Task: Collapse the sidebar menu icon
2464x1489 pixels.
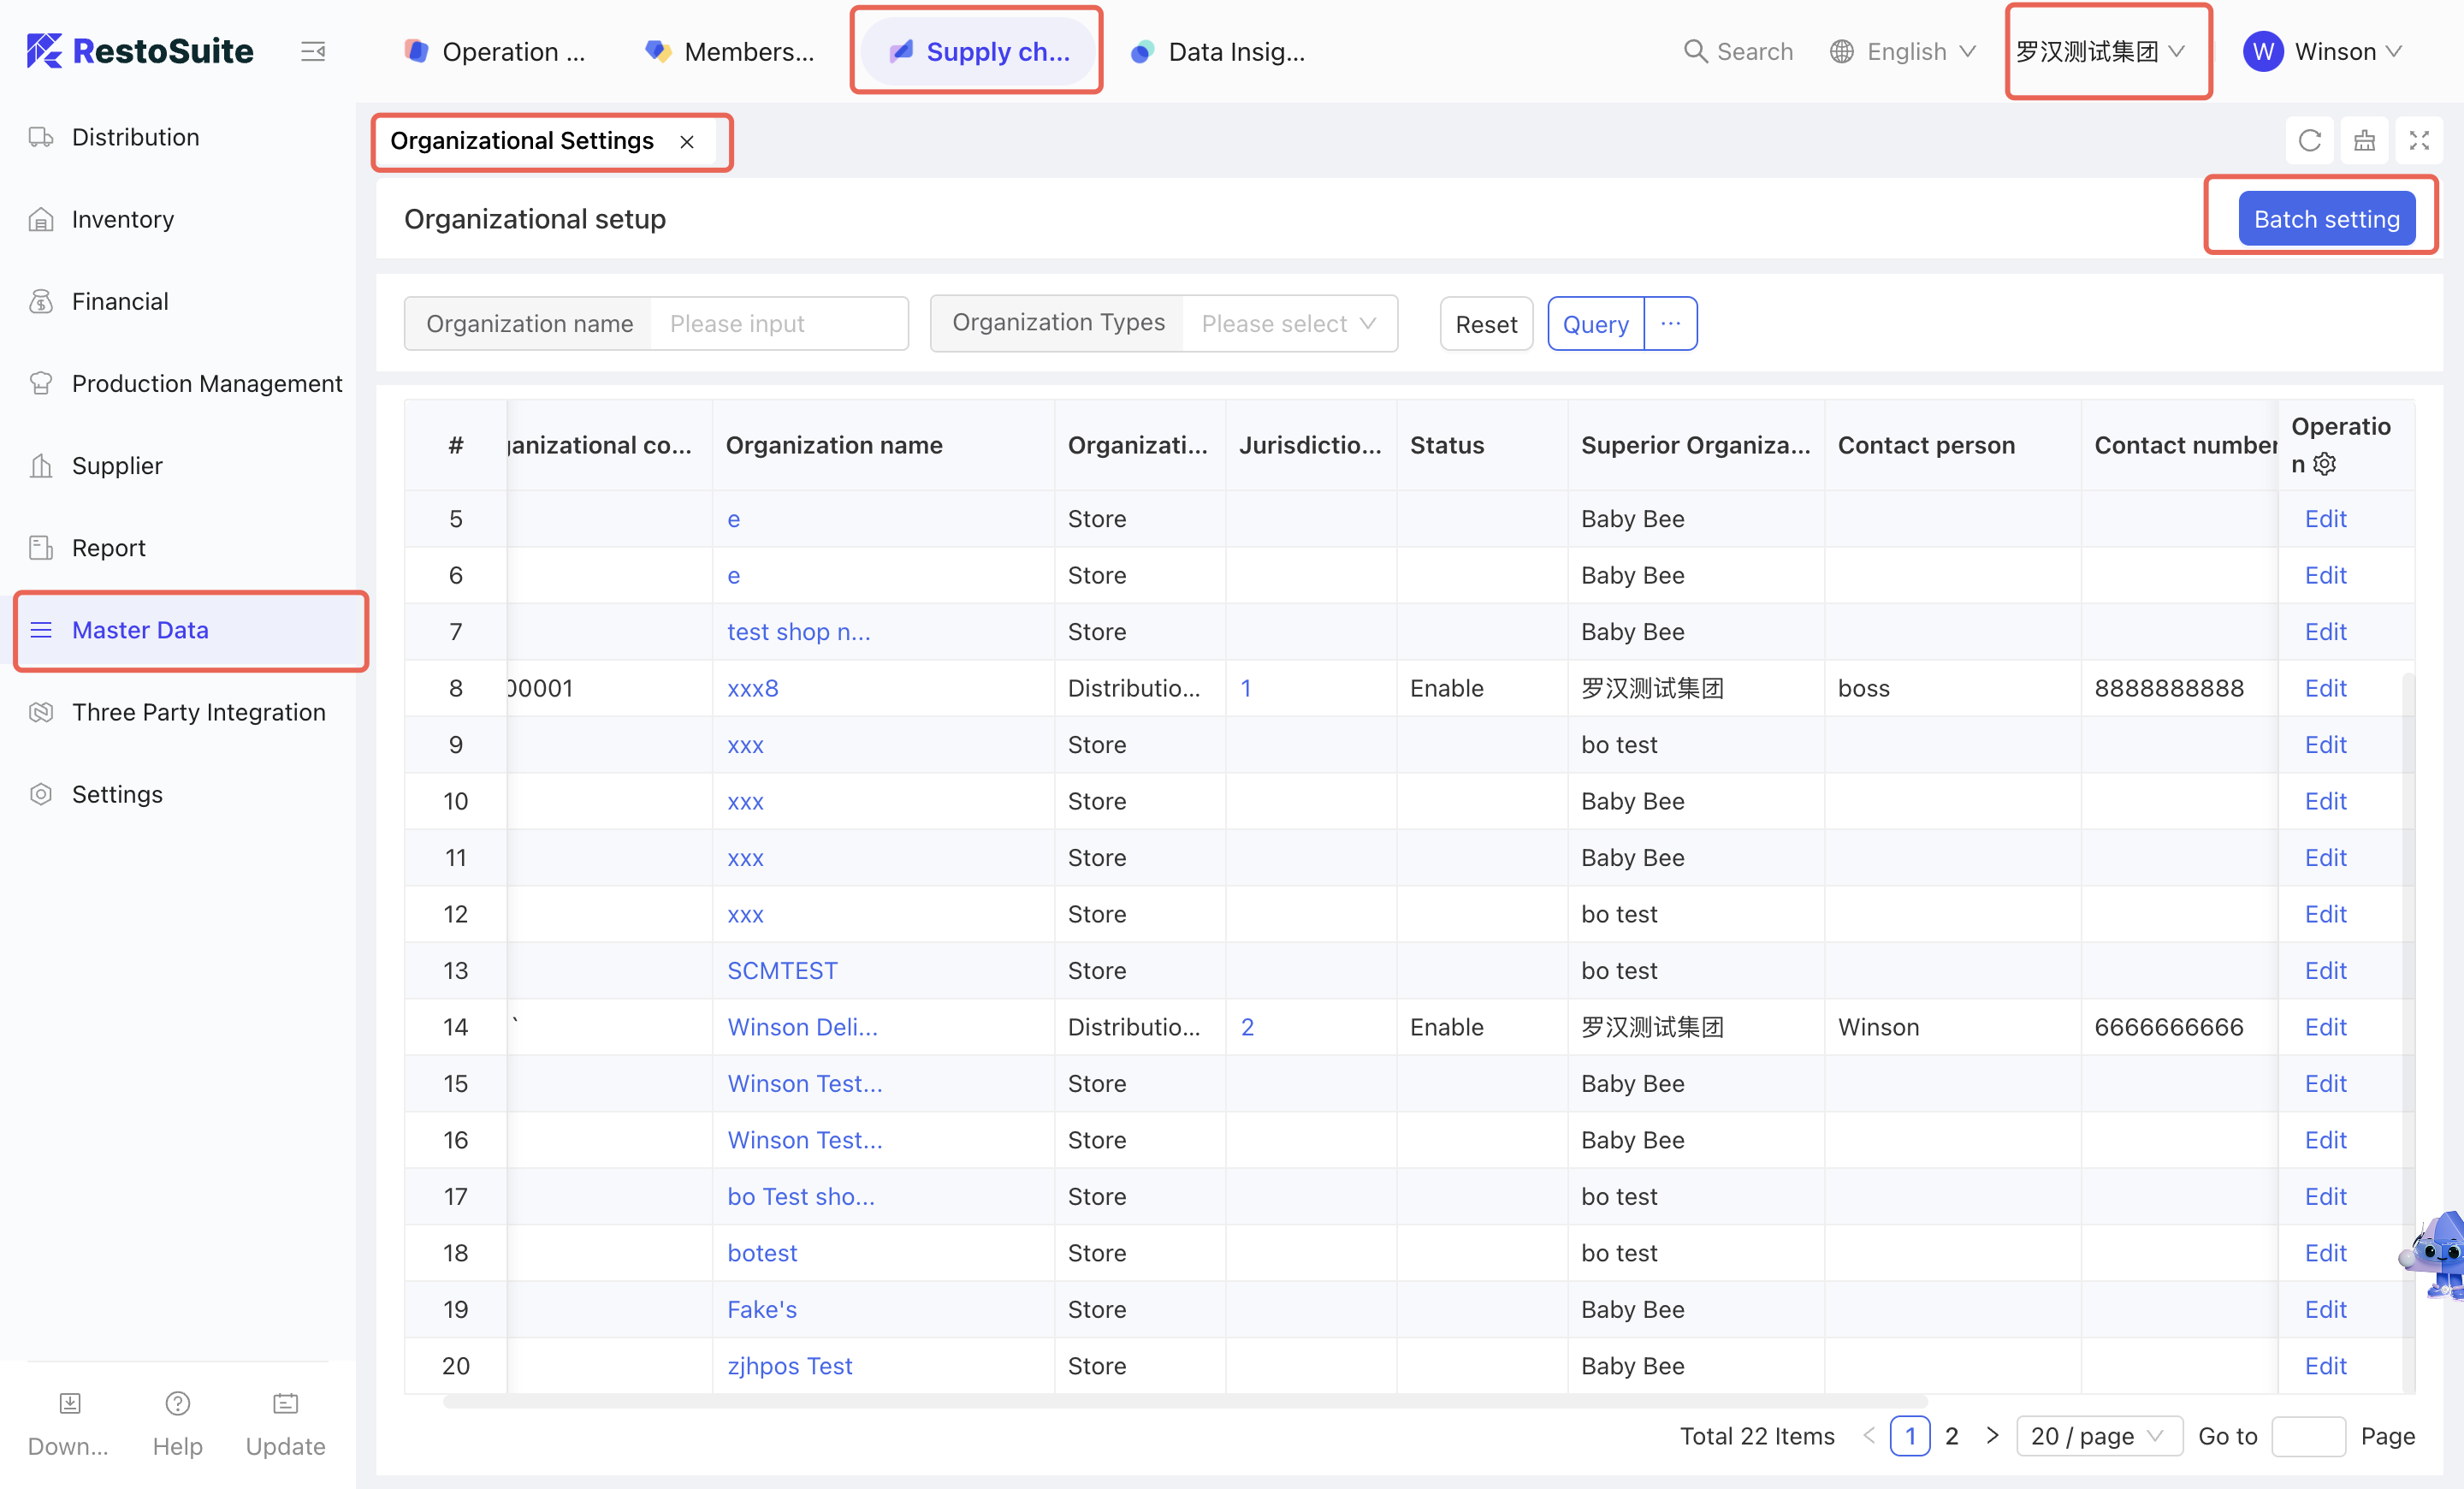Action: (313, 51)
